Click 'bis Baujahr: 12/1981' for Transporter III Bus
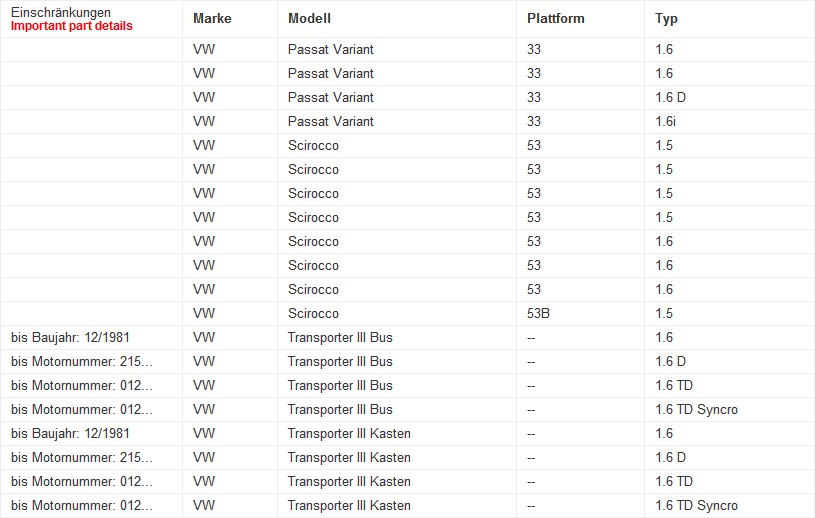This screenshot has height=518, width=815. (x=70, y=337)
